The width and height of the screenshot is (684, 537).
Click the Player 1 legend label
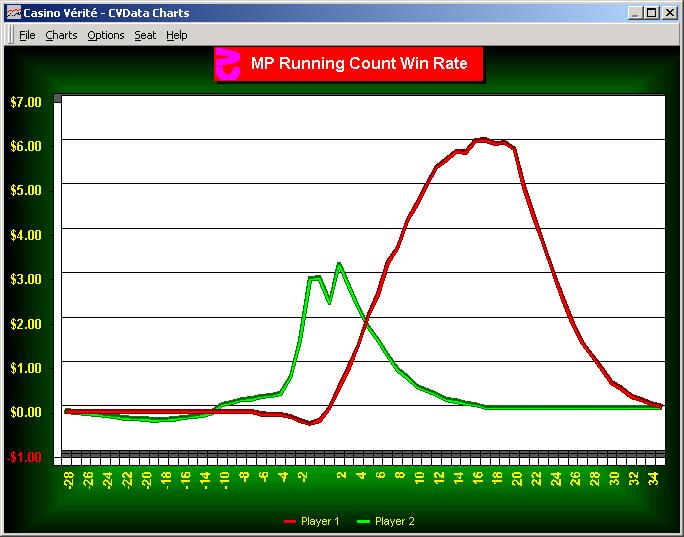tap(320, 522)
